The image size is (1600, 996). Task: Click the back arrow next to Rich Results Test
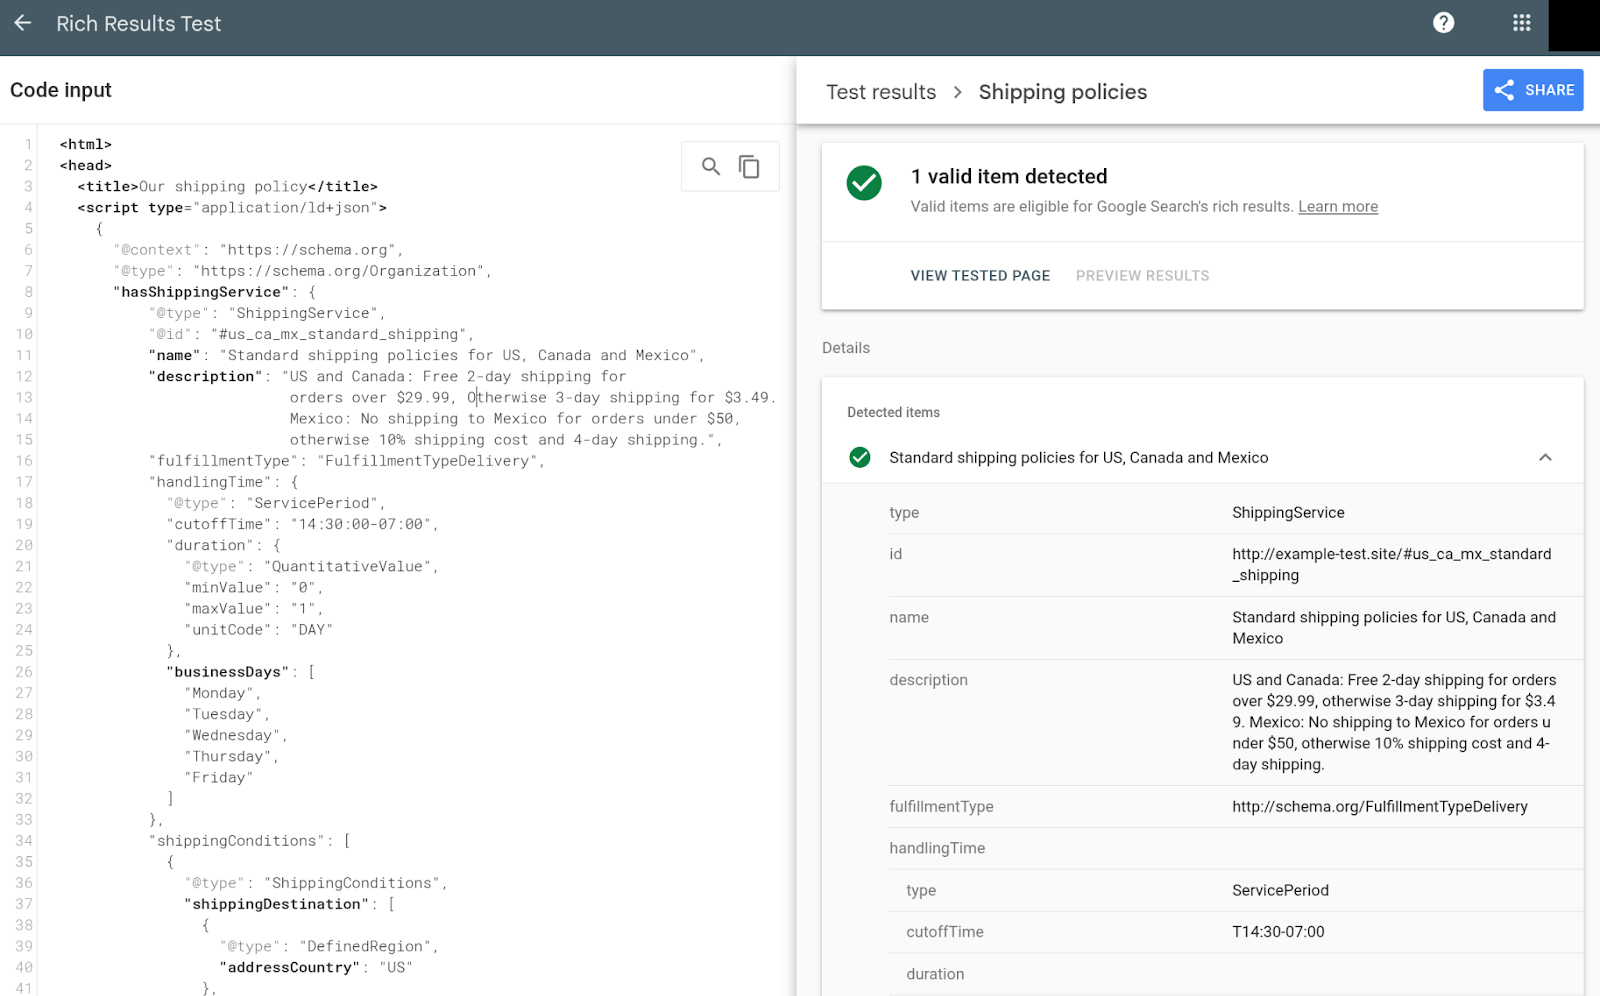pos(22,24)
